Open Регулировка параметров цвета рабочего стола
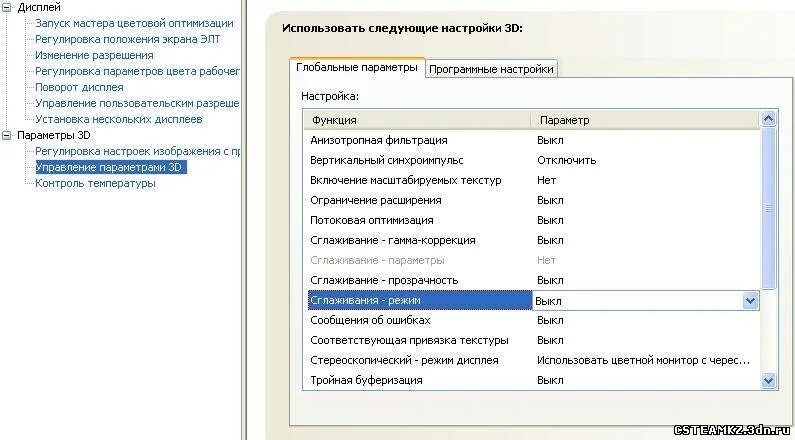This screenshot has width=795, height=440. tap(137, 71)
